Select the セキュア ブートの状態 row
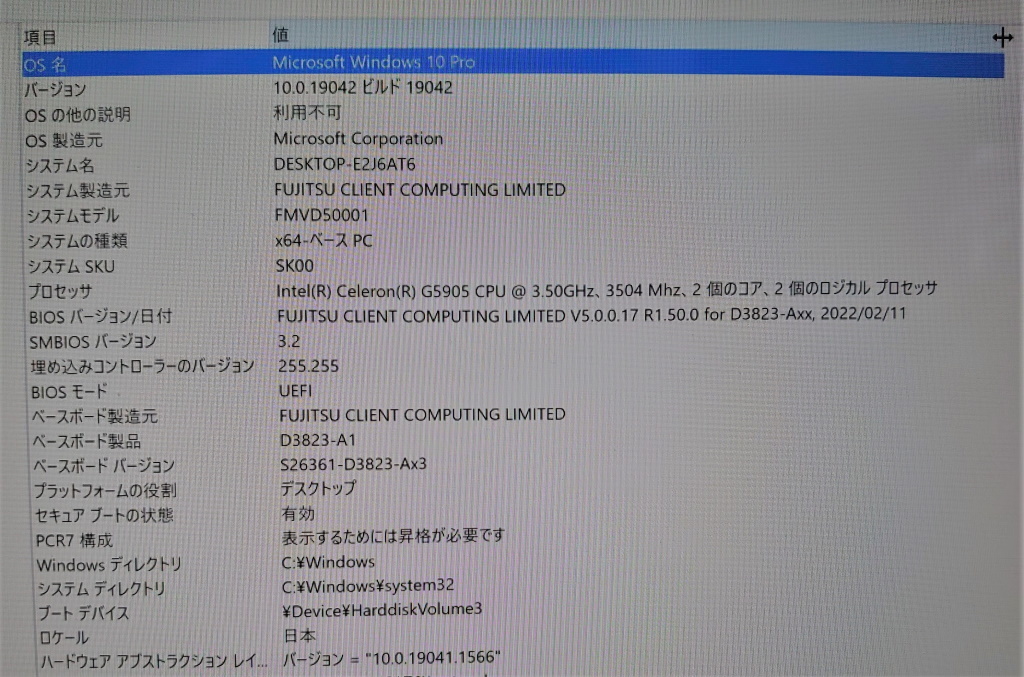The image size is (1024, 677). pyautogui.click(x=104, y=516)
